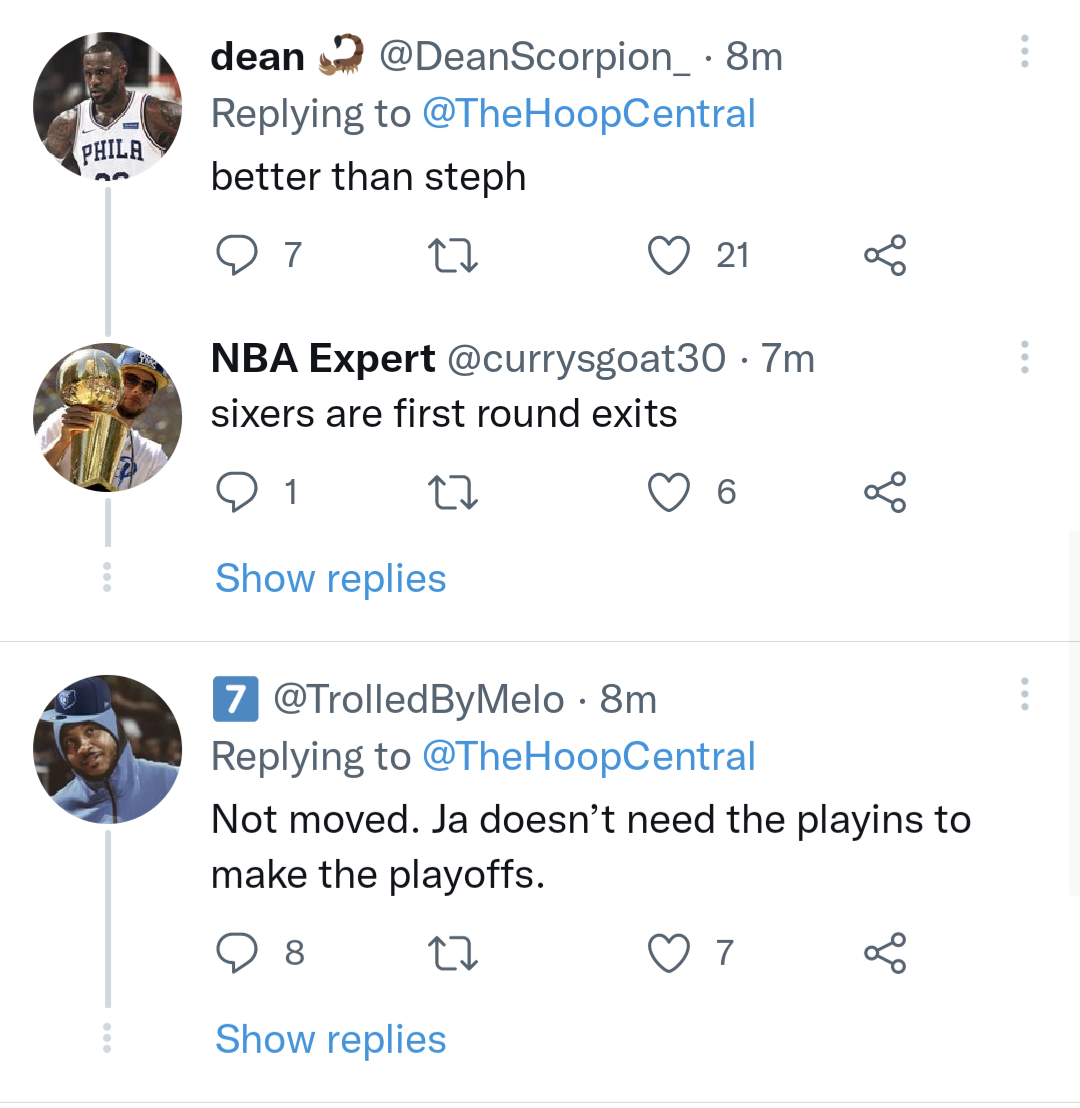The width and height of the screenshot is (1080, 1108).
Task: Open the share menu on @TrolledByMelo's tweet
Action: pyautogui.click(x=884, y=953)
